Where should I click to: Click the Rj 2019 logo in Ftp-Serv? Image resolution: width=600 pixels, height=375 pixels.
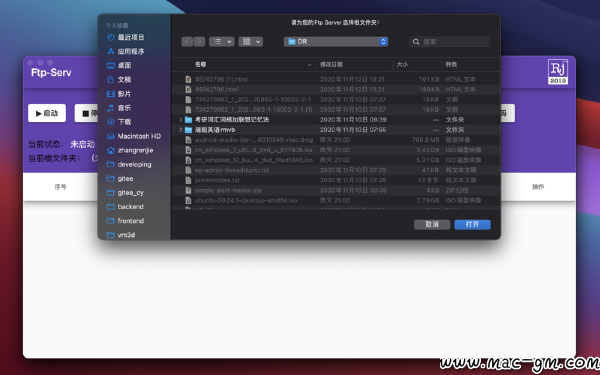(558, 72)
